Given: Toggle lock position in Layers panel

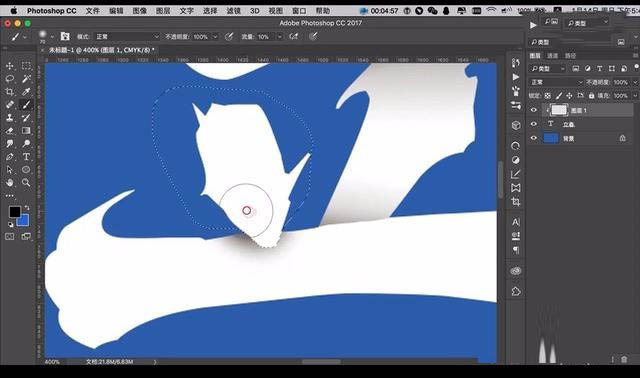Looking at the screenshot, I should click(569, 96).
